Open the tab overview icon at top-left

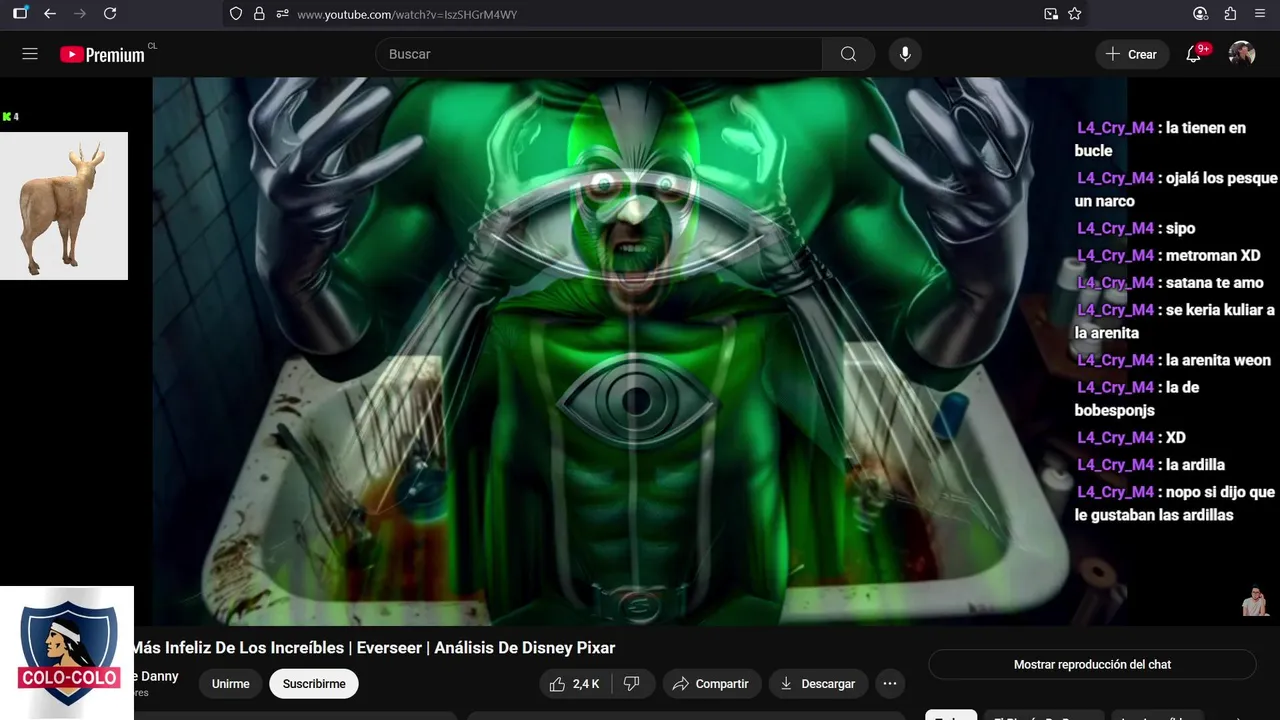coord(20,14)
